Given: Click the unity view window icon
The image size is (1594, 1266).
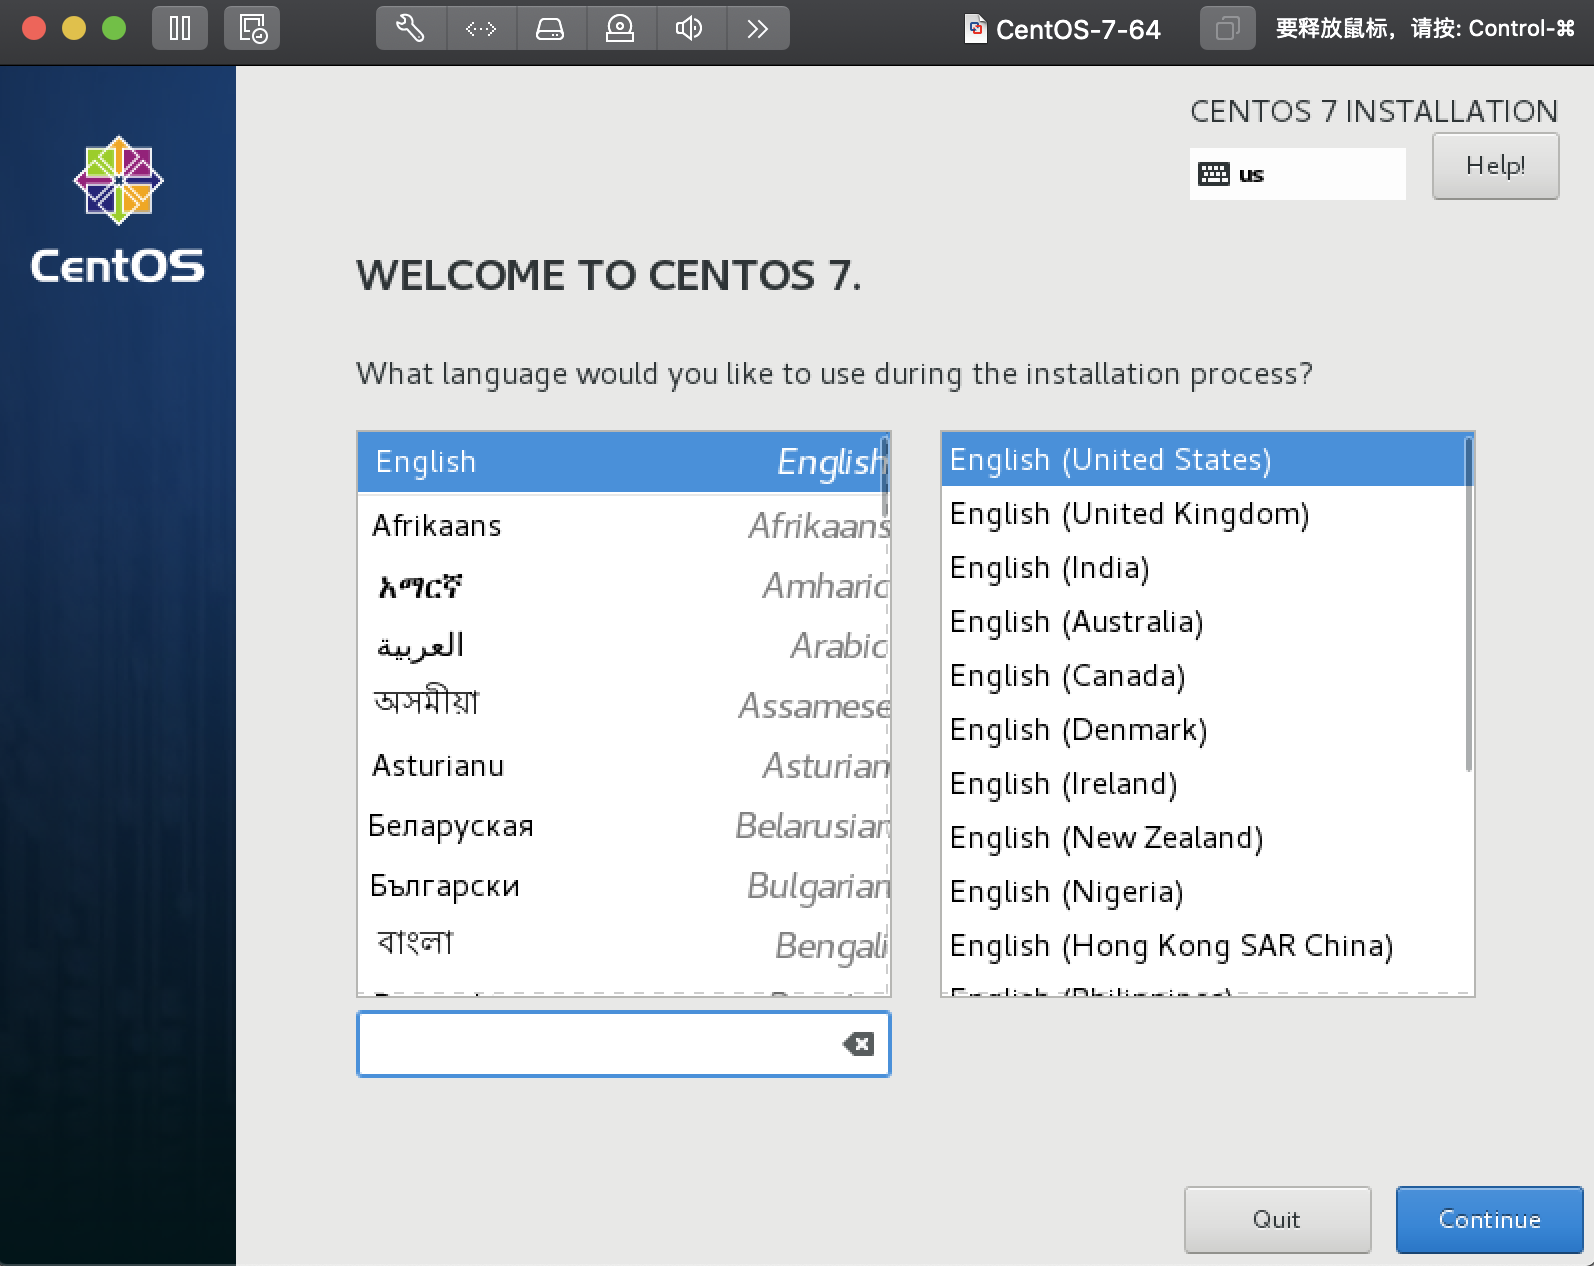Looking at the screenshot, I should point(1227,28).
